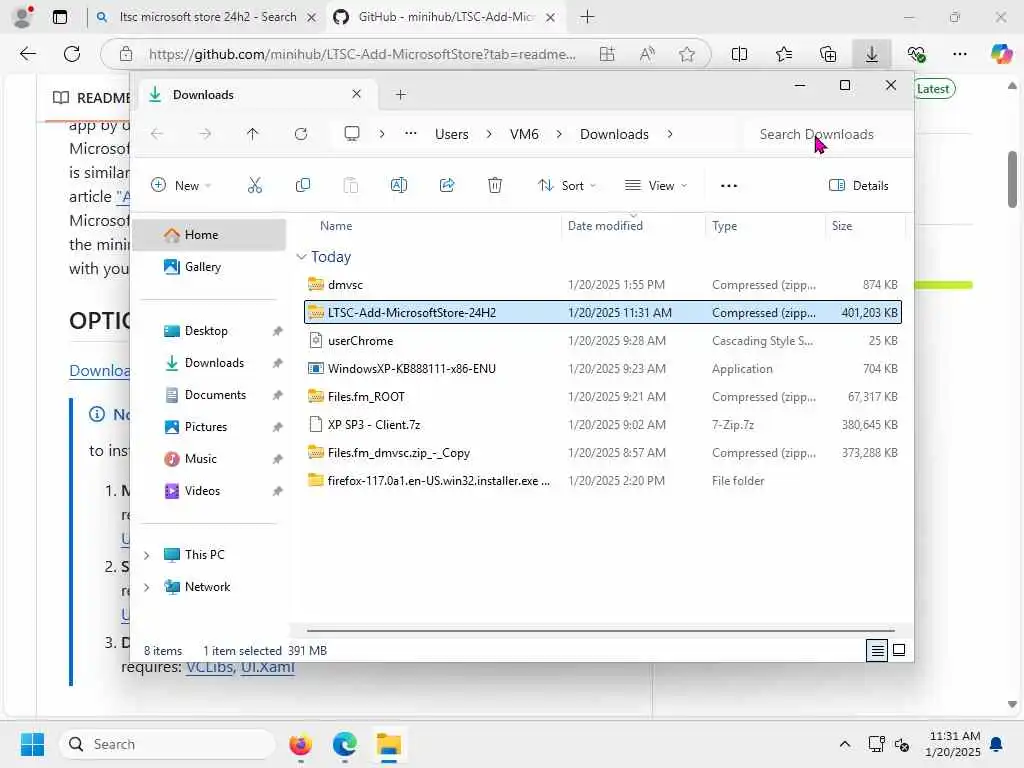Click the Edge favorites star in address bar
The height and width of the screenshot is (768, 1024).
686,54
